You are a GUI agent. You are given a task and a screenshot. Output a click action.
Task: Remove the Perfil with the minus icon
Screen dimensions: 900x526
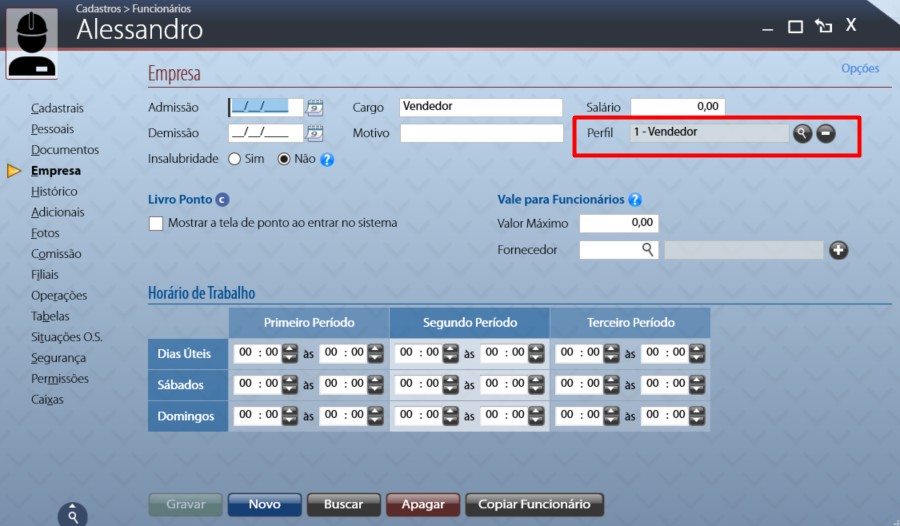(825, 133)
